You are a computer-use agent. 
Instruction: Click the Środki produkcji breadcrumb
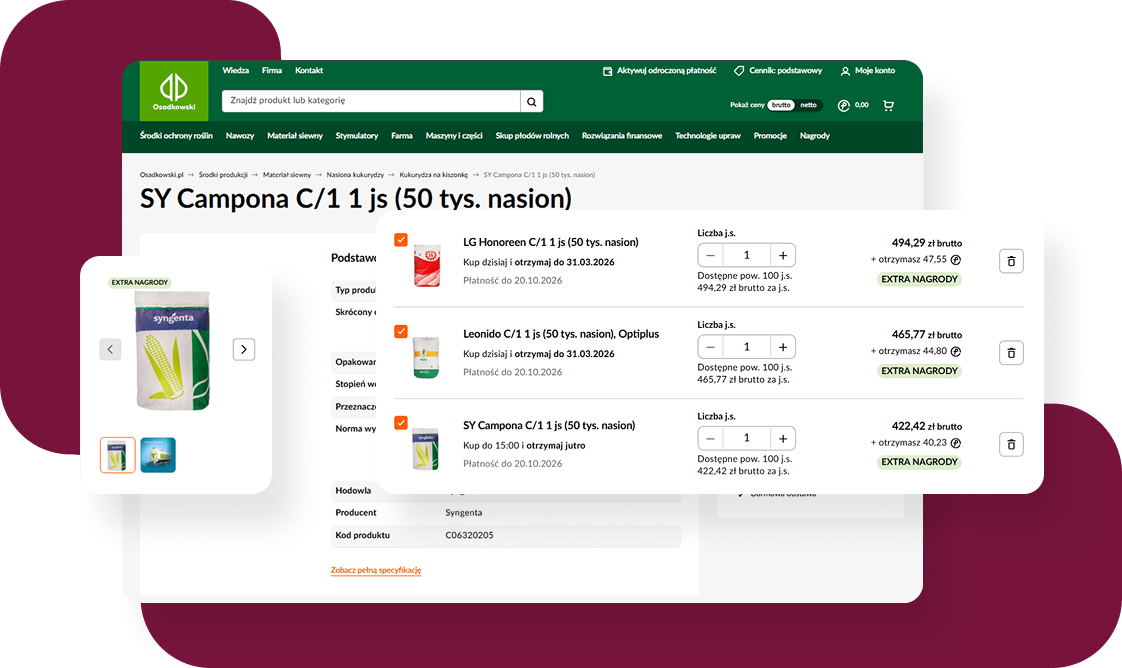point(223,175)
